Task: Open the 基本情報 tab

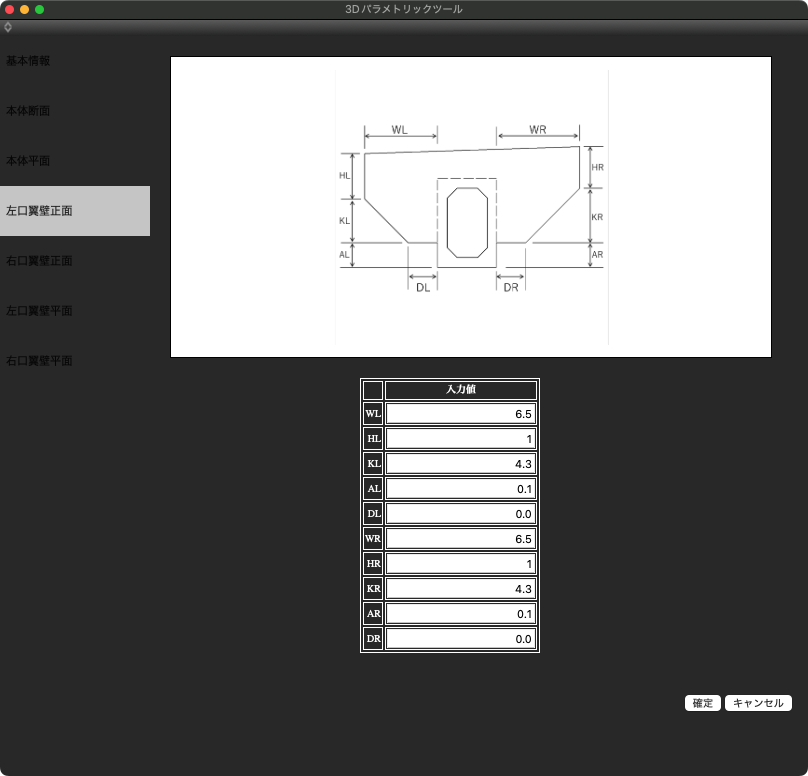Action: coord(28,61)
